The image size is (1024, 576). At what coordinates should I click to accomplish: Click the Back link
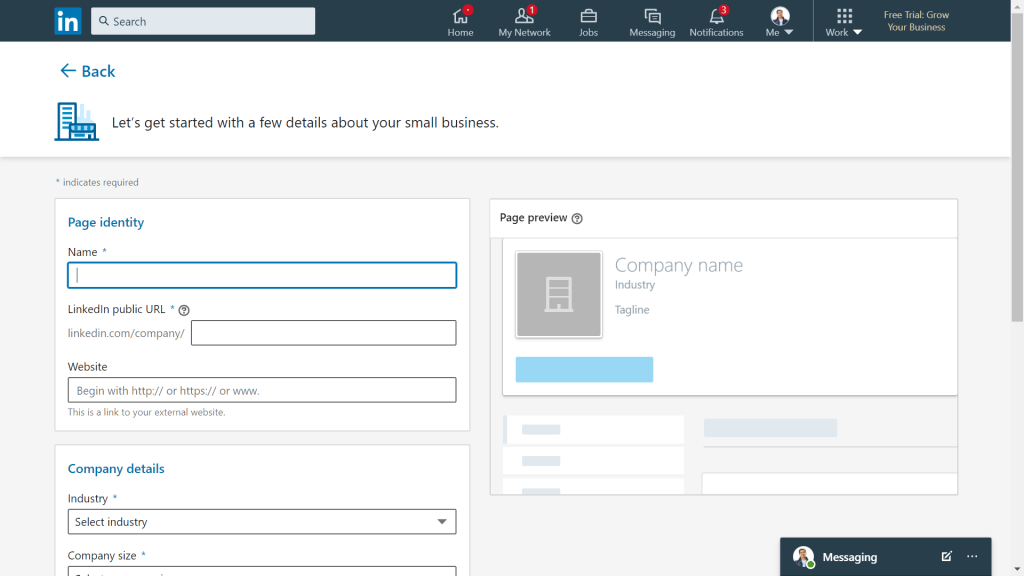tap(88, 71)
